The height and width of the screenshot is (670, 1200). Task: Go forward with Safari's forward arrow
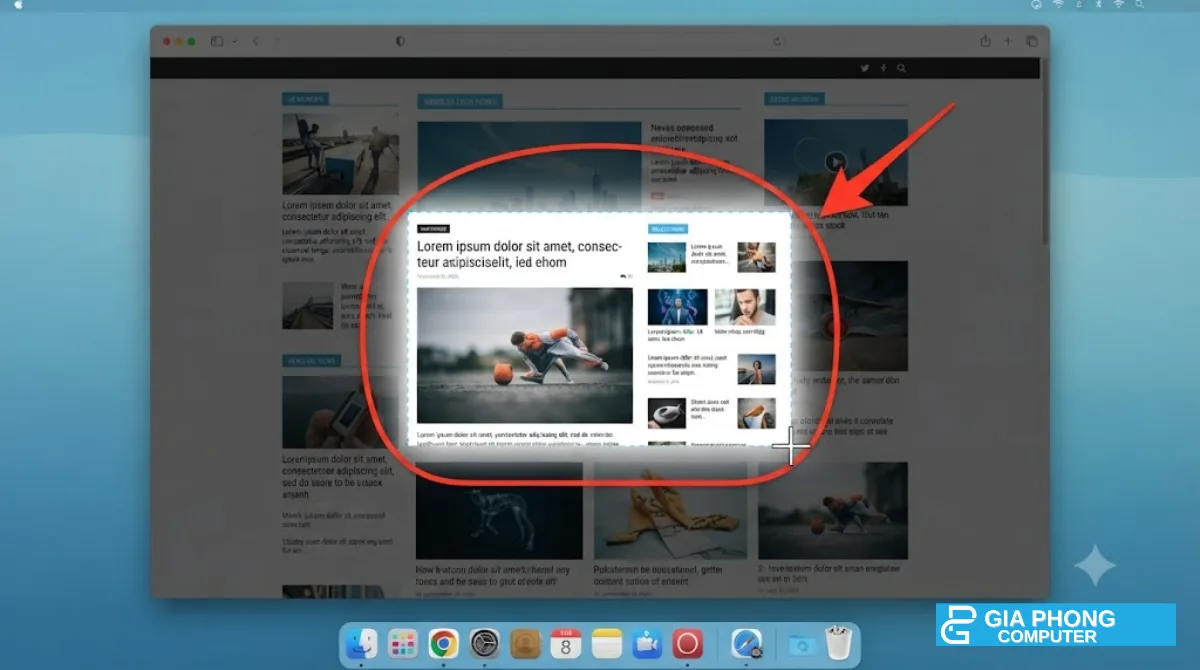277,41
